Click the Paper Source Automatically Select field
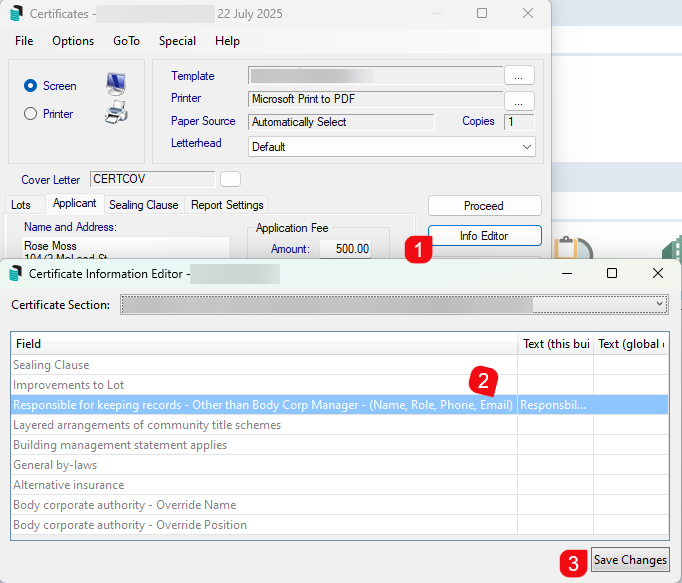The width and height of the screenshot is (682, 583). pos(341,122)
